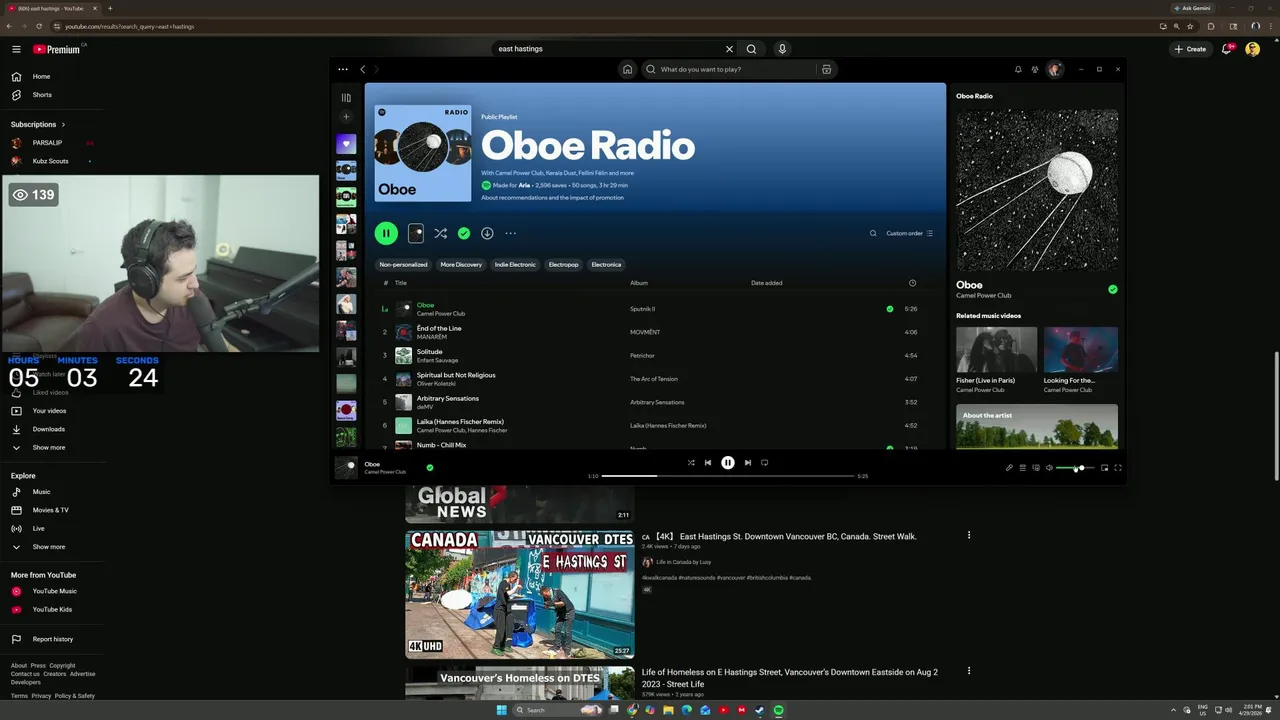
Task: Toggle liked checkmark on Oboe track row
Action: tap(890, 309)
